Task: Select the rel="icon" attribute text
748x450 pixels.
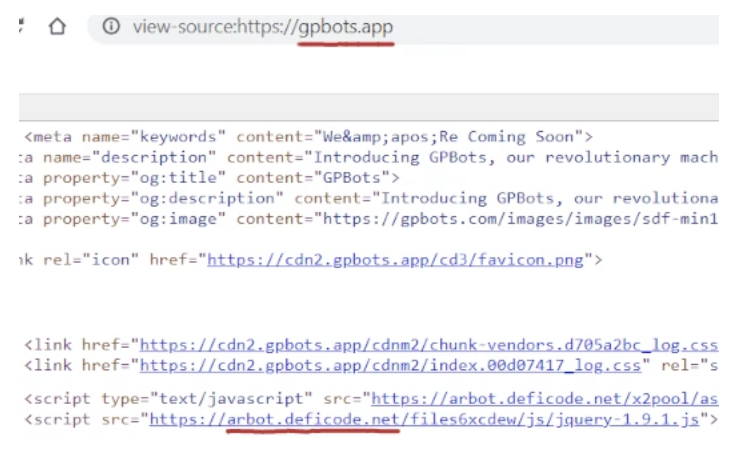Action: coord(91,260)
